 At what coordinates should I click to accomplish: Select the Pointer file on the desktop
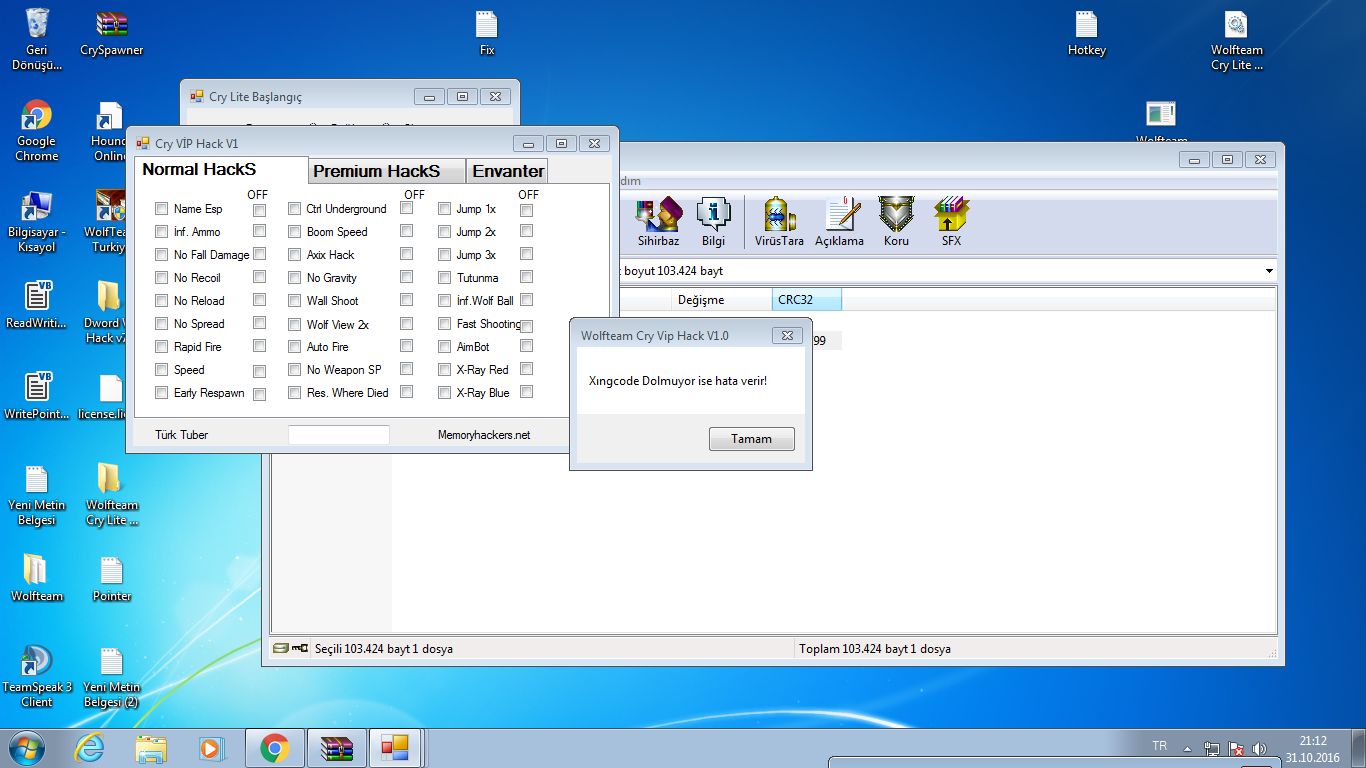pyautogui.click(x=111, y=579)
